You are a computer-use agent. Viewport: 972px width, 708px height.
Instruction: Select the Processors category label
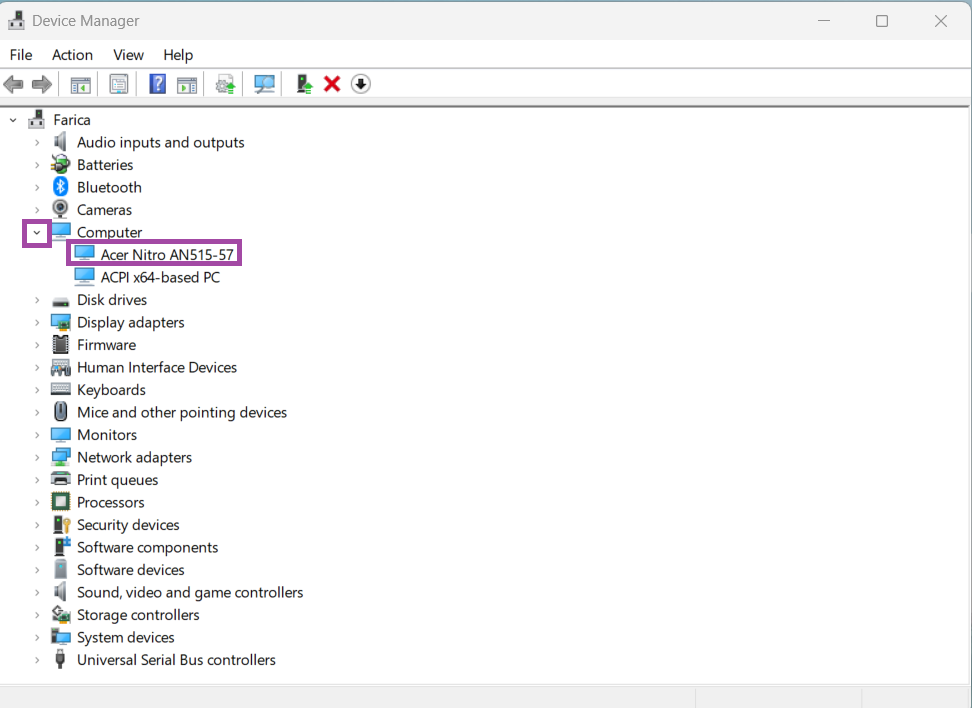click(x=110, y=503)
